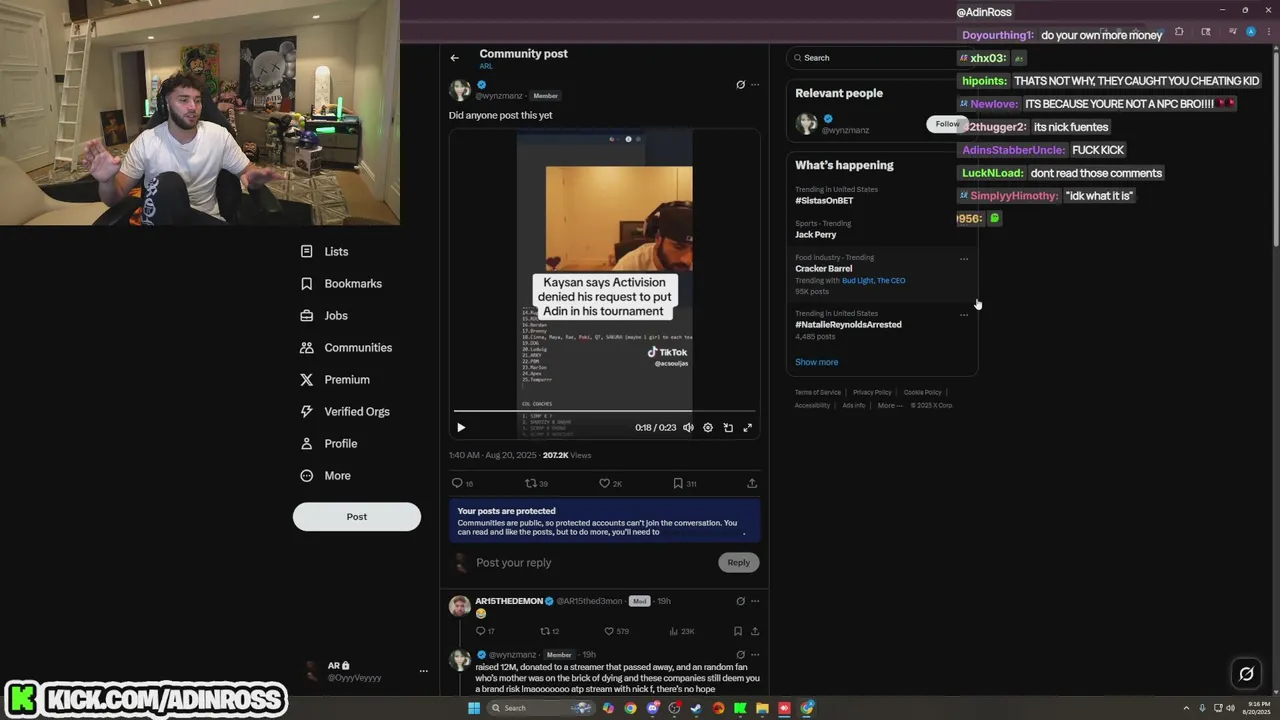
Task: Follow wynzmanz under Relevant people
Action: pyautogui.click(x=947, y=124)
